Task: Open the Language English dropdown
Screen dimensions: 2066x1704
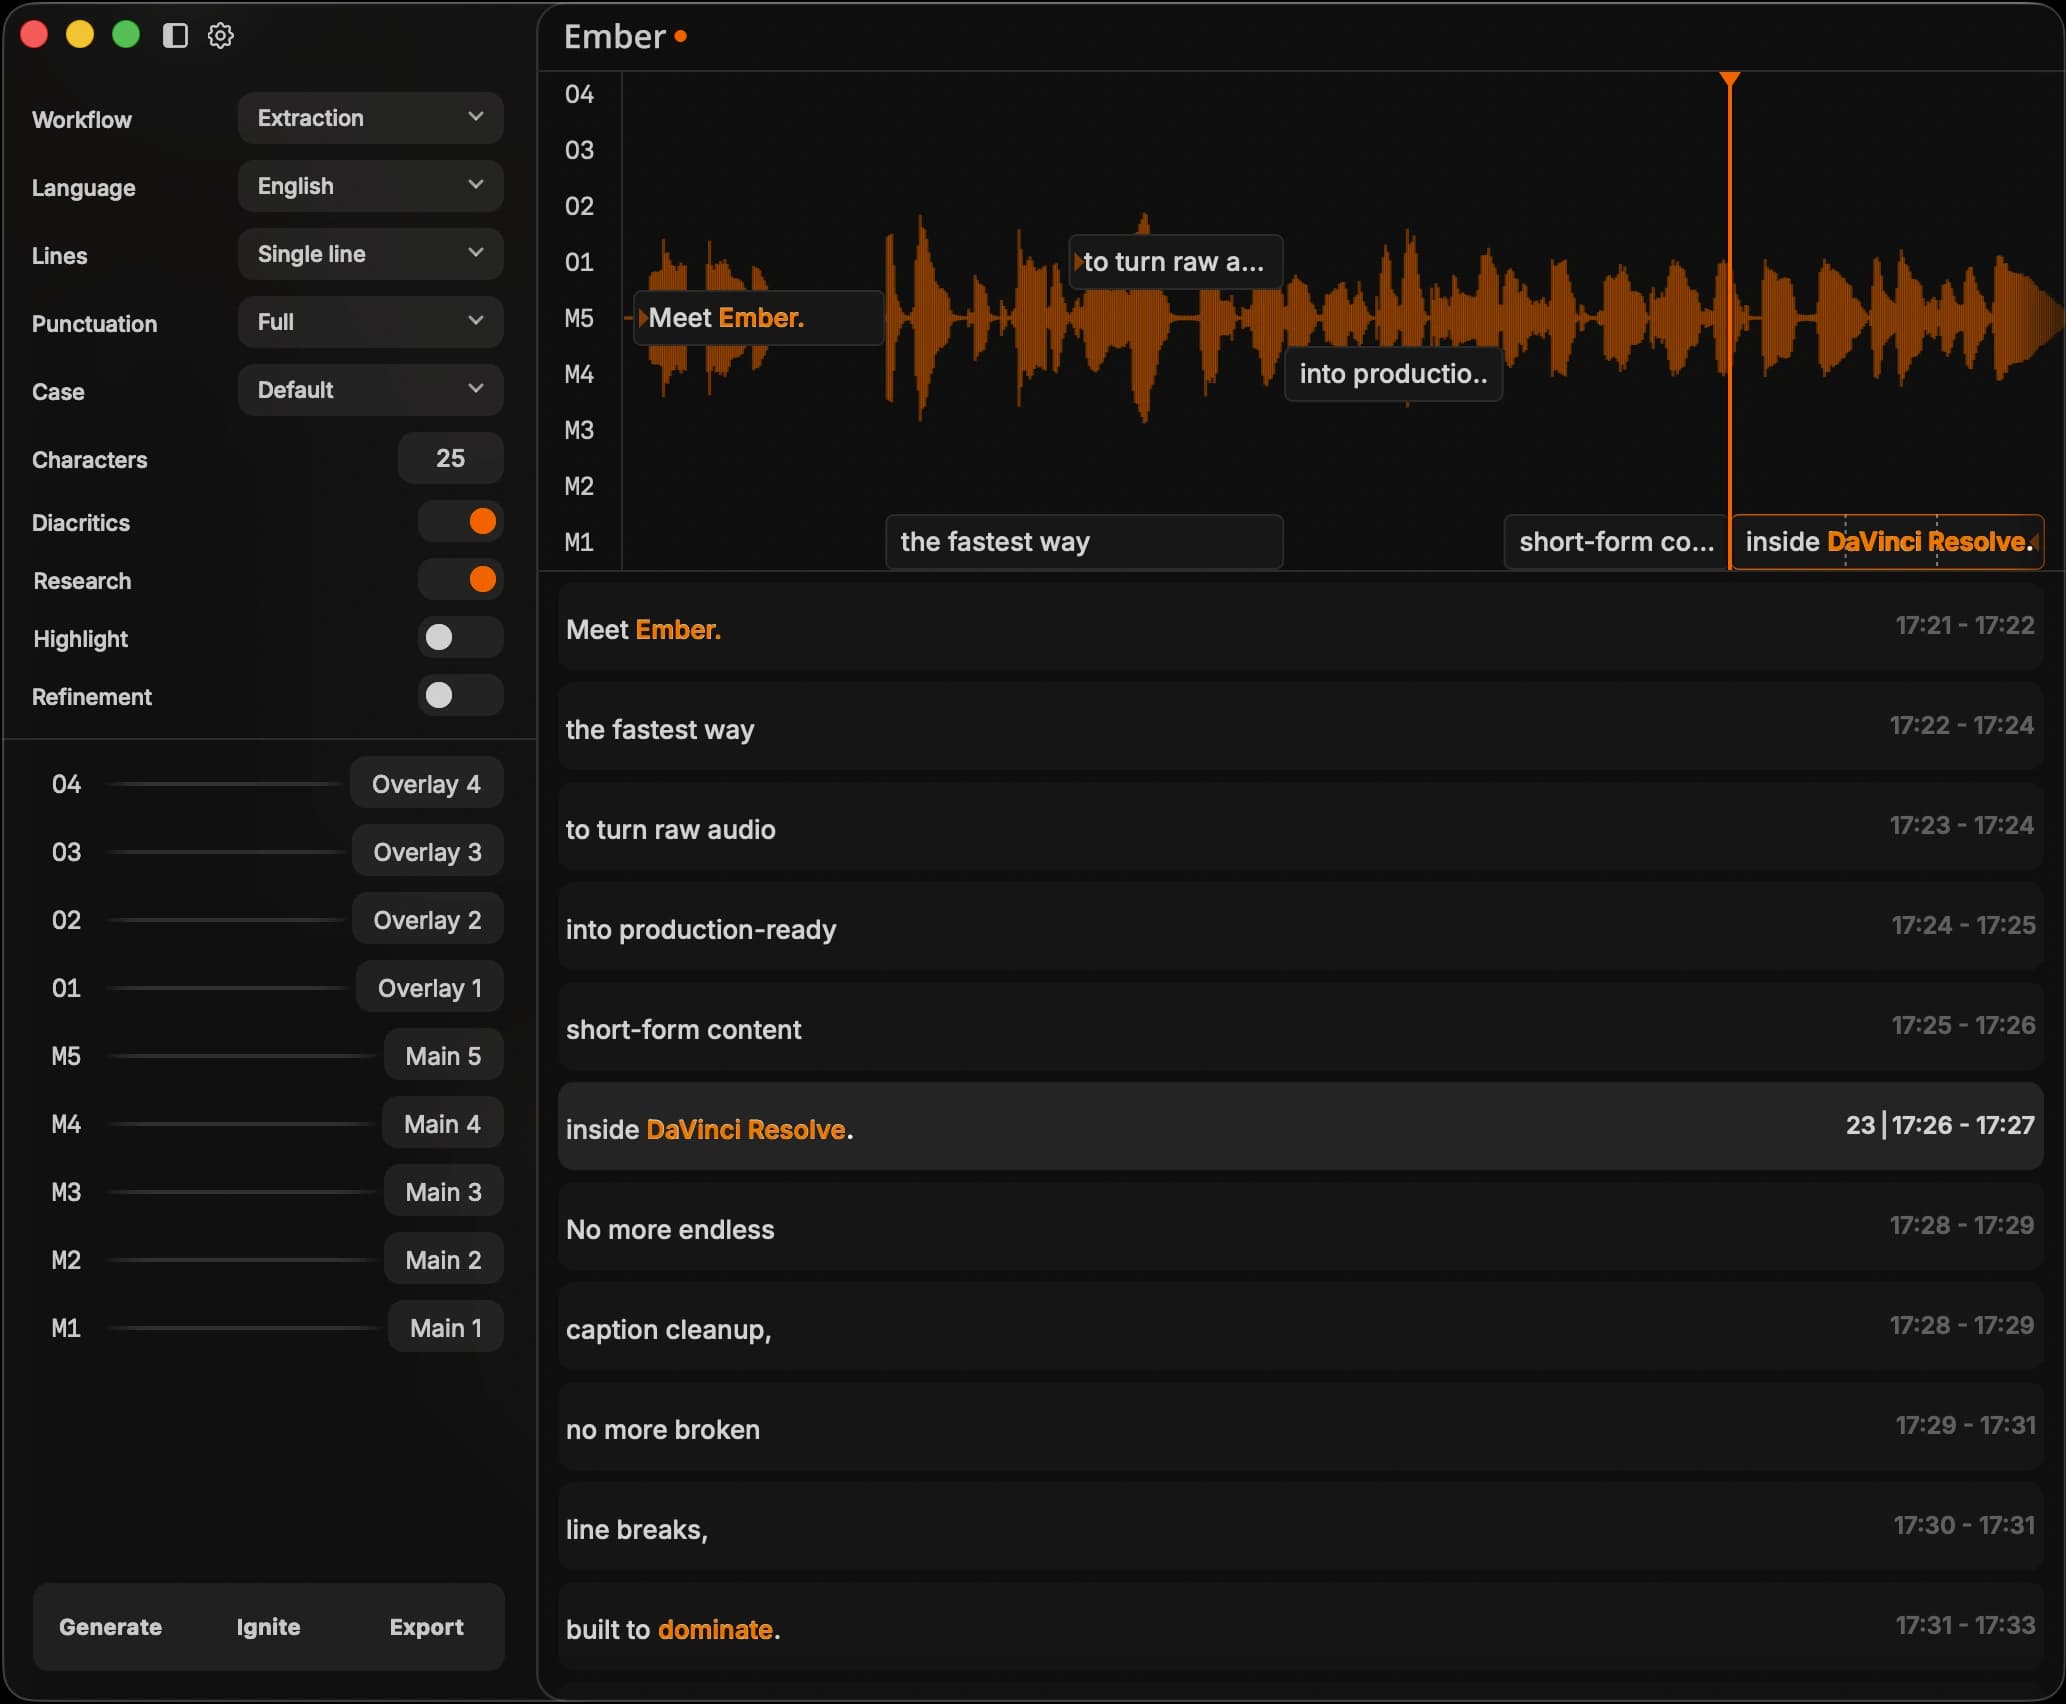Action: (370, 186)
